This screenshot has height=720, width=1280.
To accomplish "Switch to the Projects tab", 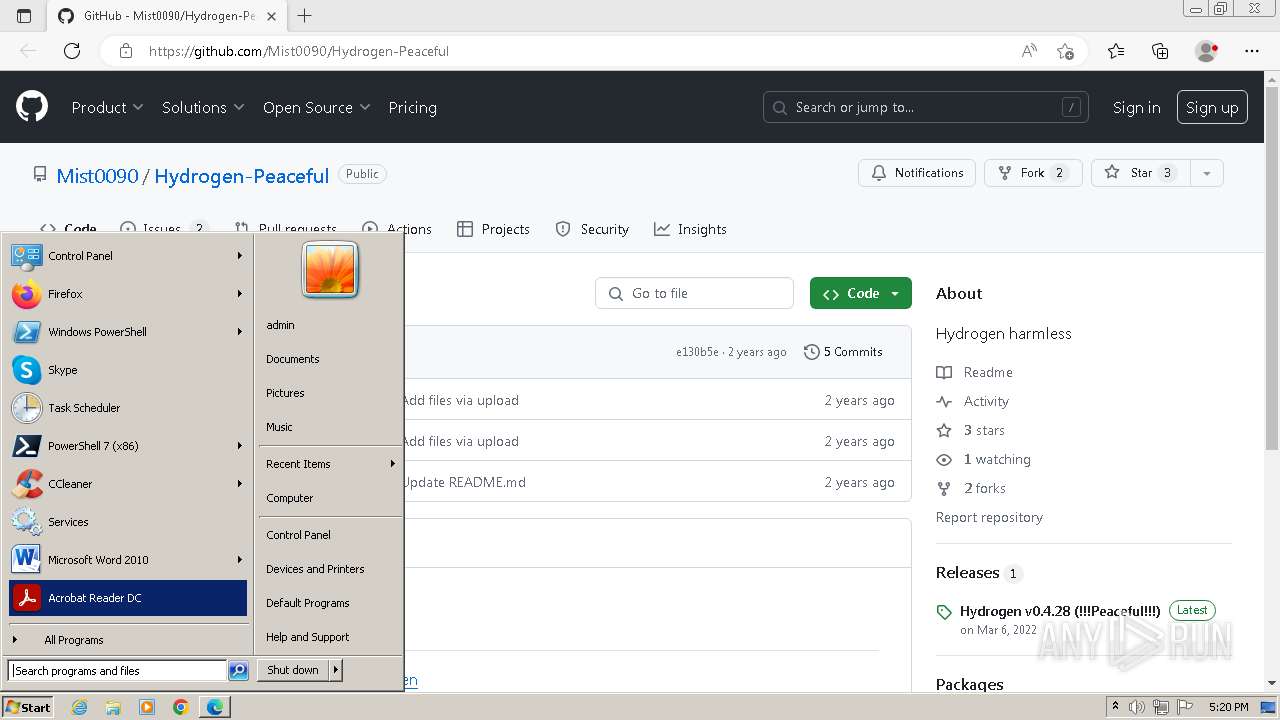I will click(x=493, y=229).
